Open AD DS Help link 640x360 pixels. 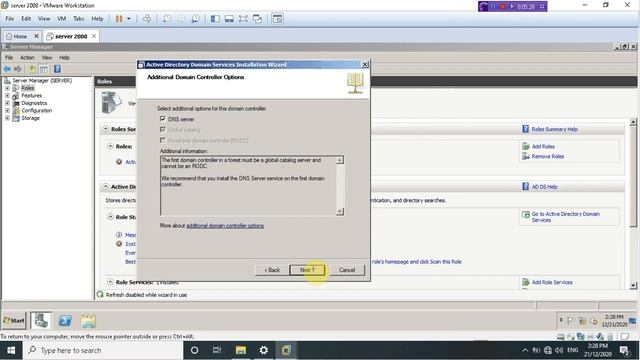pyautogui.click(x=544, y=187)
